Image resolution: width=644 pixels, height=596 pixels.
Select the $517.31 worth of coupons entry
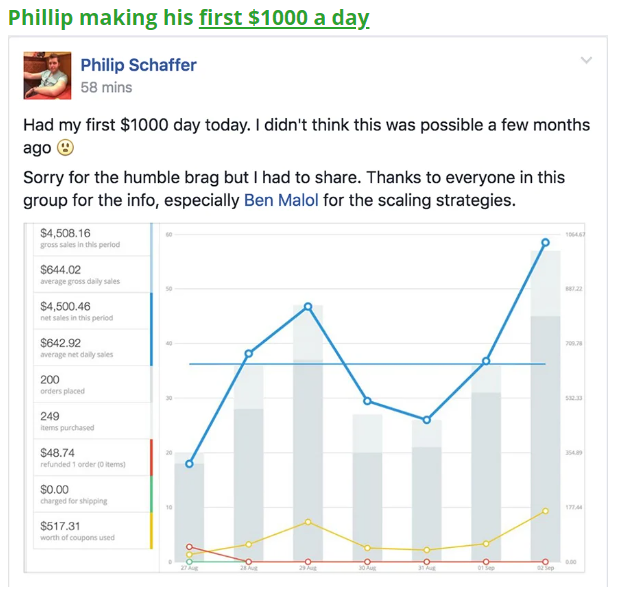click(93, 530)
